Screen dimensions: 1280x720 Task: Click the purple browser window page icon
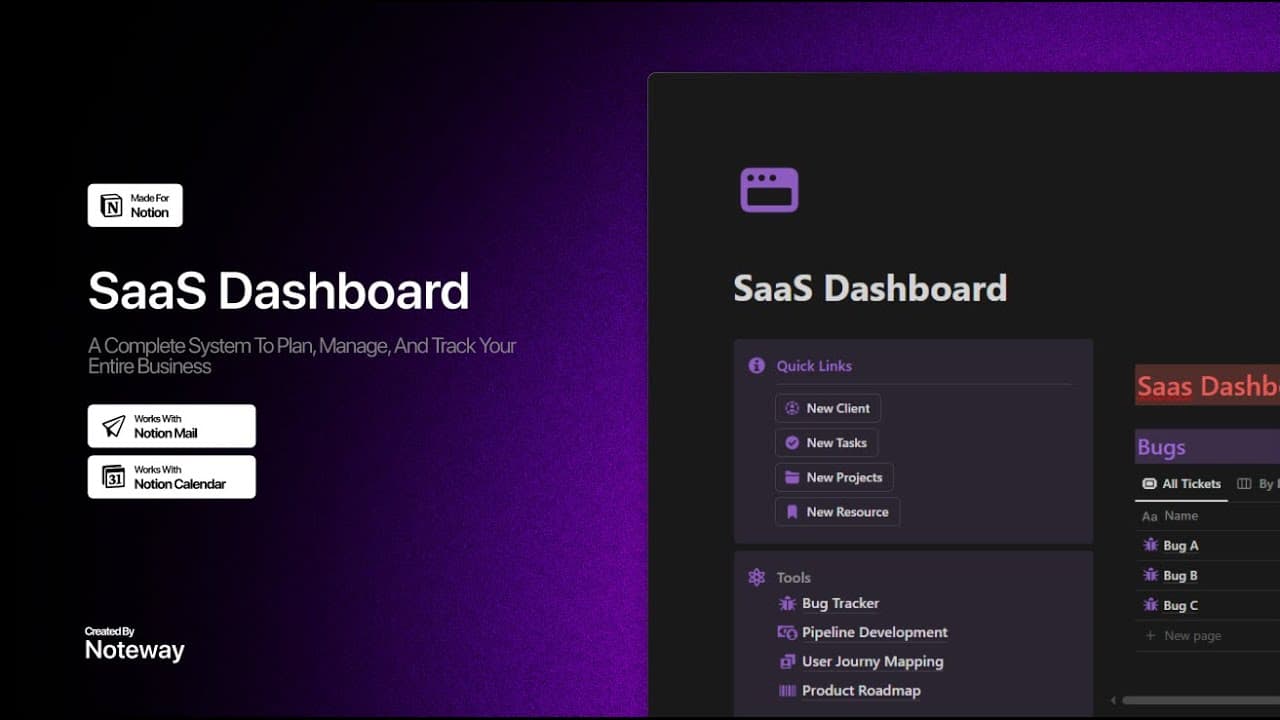click(x=769, y=190)
